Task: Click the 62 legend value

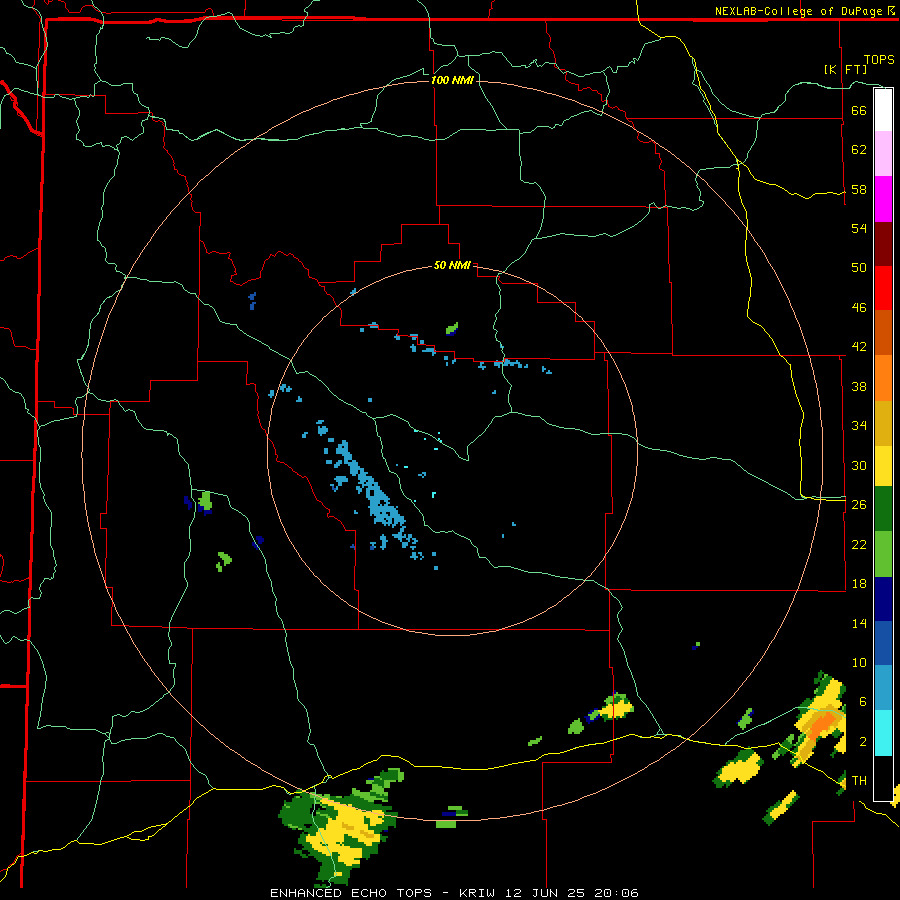Action: (x=859, y=150)
